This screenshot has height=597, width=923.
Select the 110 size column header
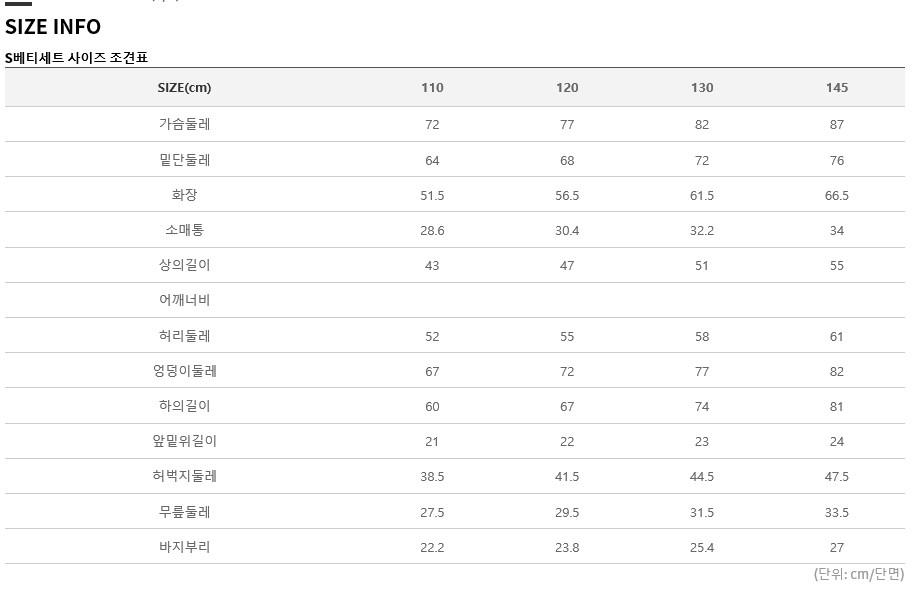tap(432, 88)
